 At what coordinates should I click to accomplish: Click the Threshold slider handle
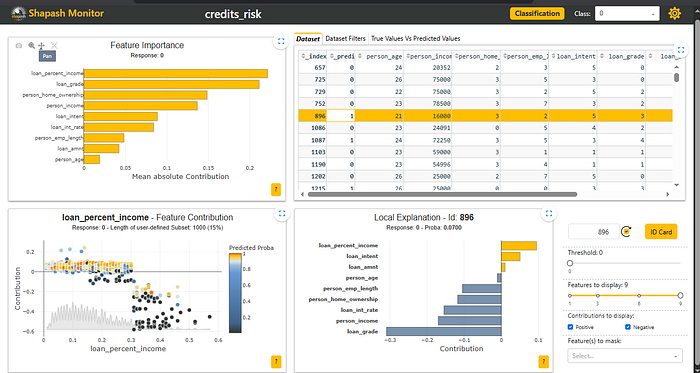click(570, 263)
